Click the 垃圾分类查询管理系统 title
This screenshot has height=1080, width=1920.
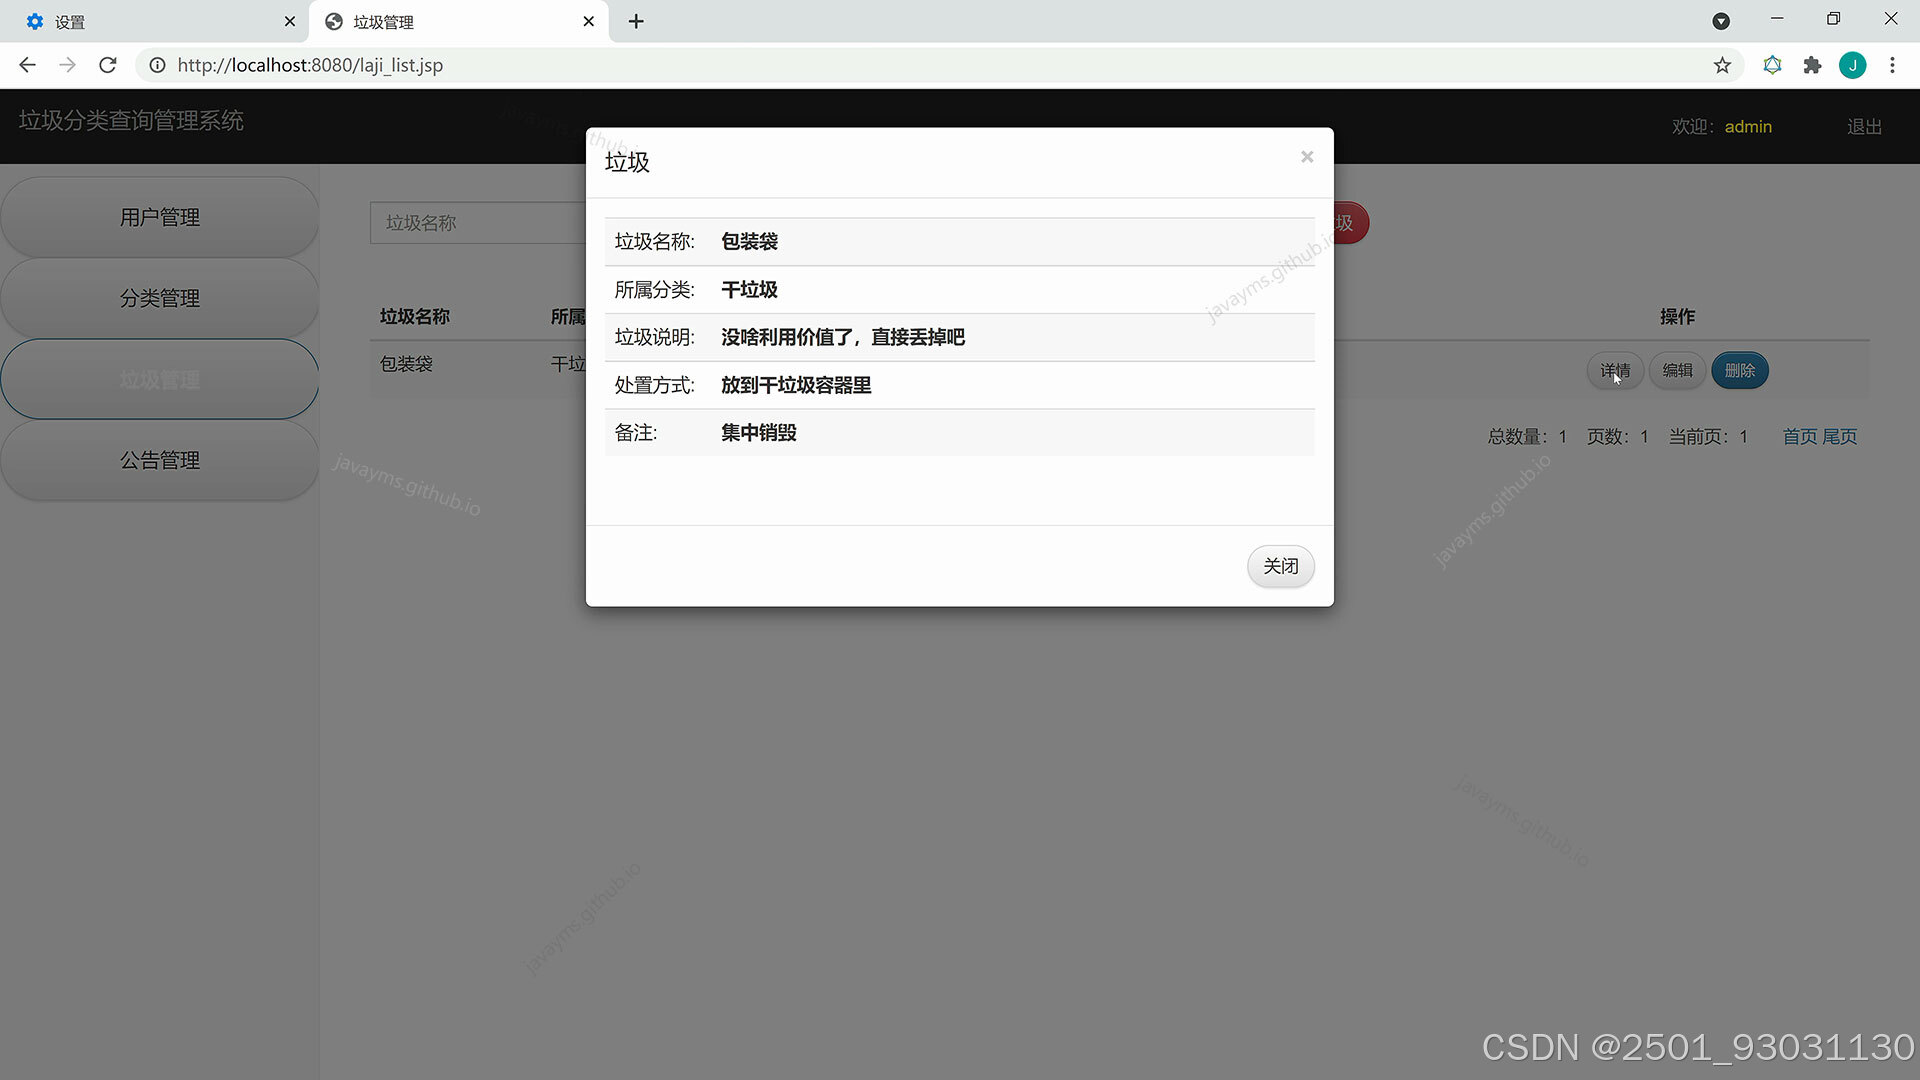[x=131, y=121]
